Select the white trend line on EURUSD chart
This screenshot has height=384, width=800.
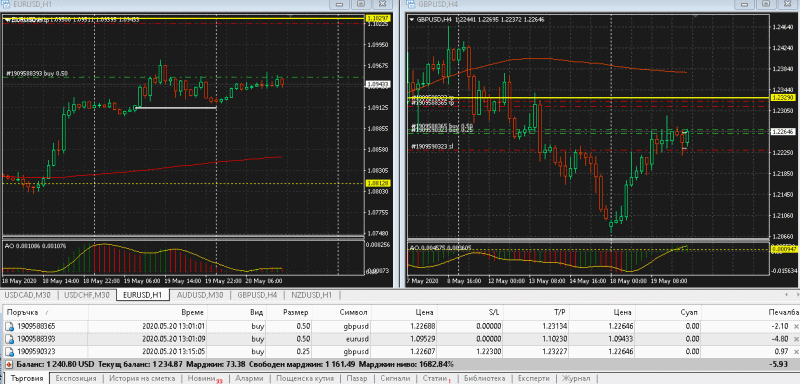[x=176, y=108]
